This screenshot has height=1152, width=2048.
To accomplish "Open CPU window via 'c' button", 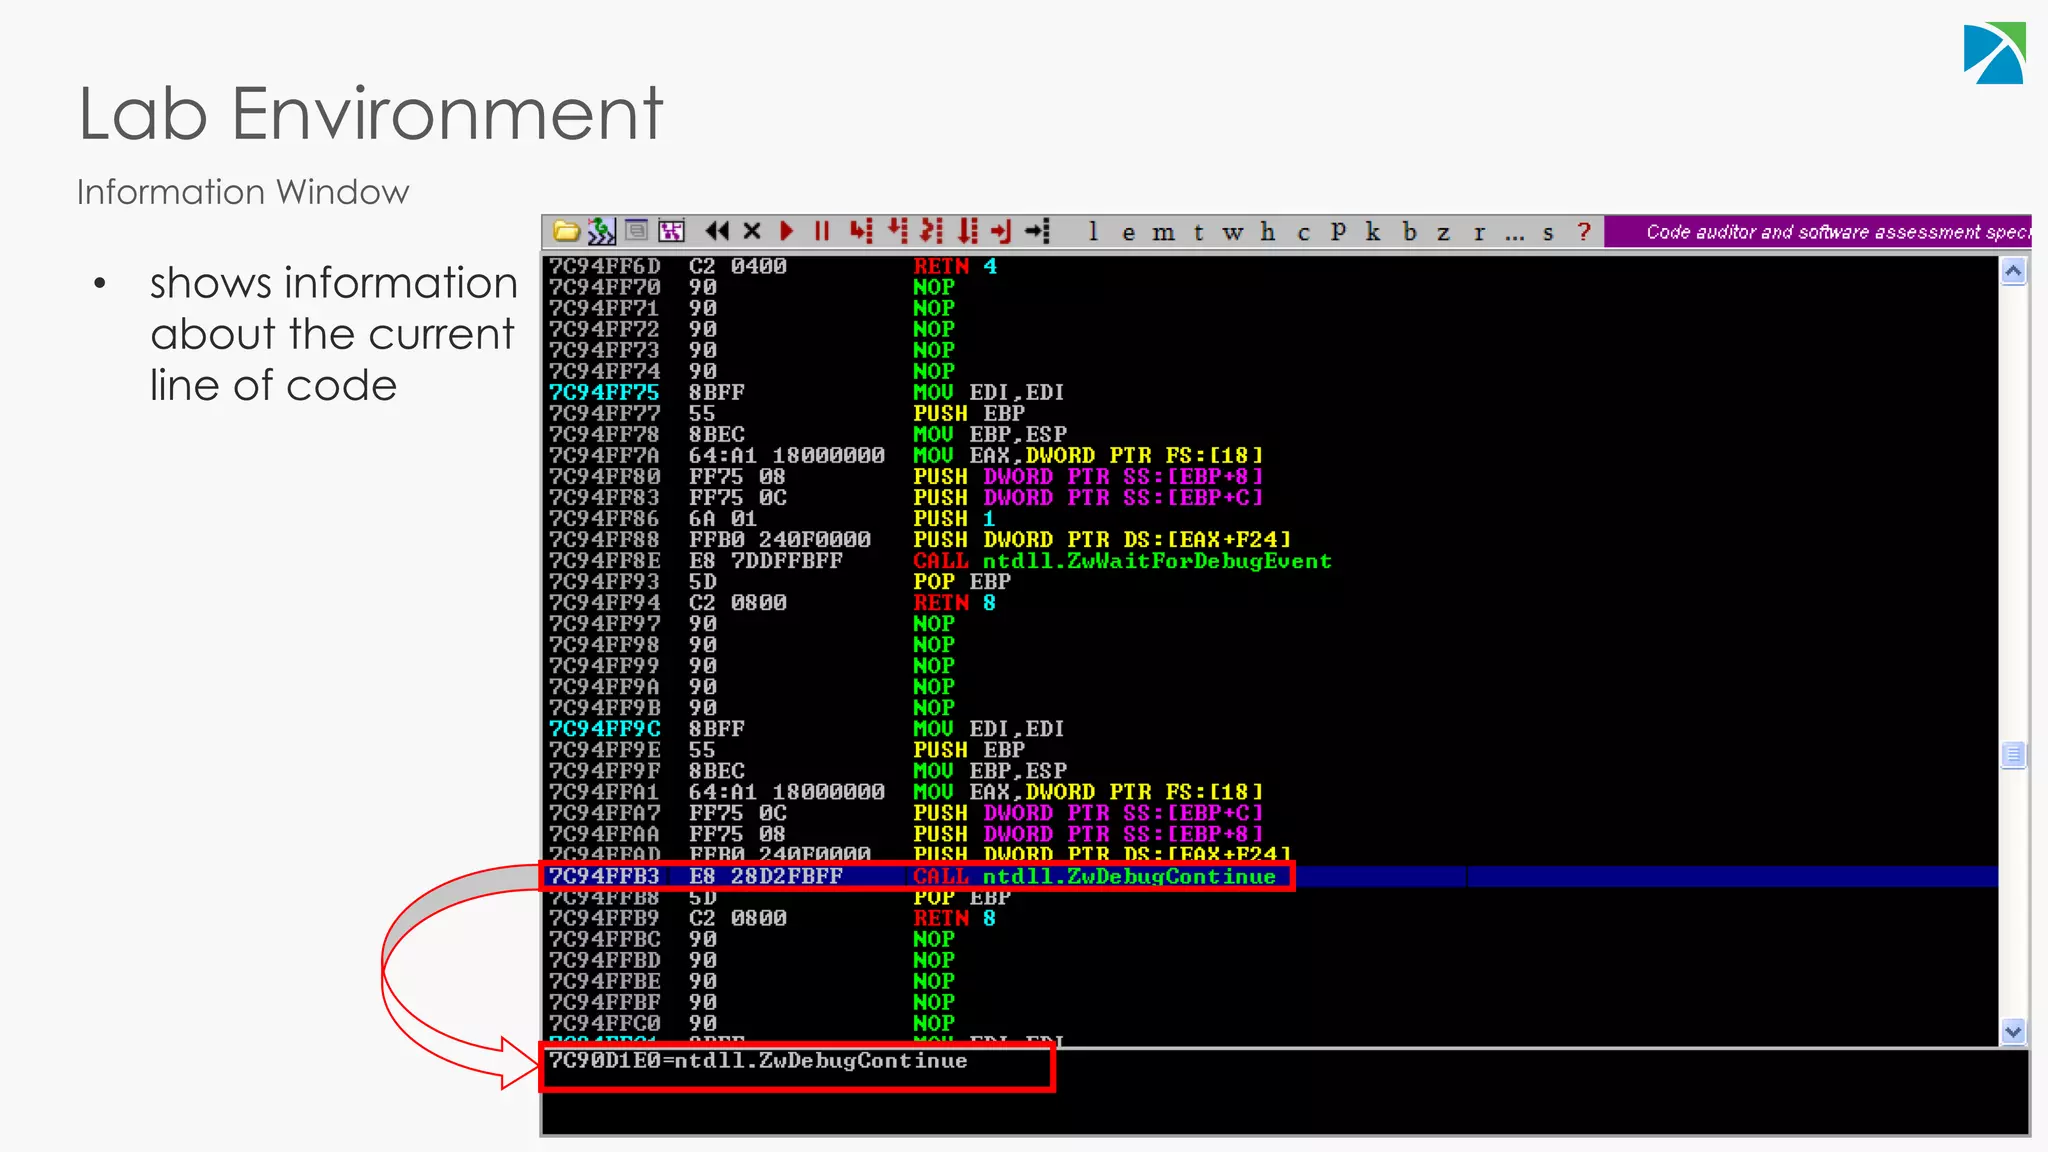I will (x=1303, y=233).
